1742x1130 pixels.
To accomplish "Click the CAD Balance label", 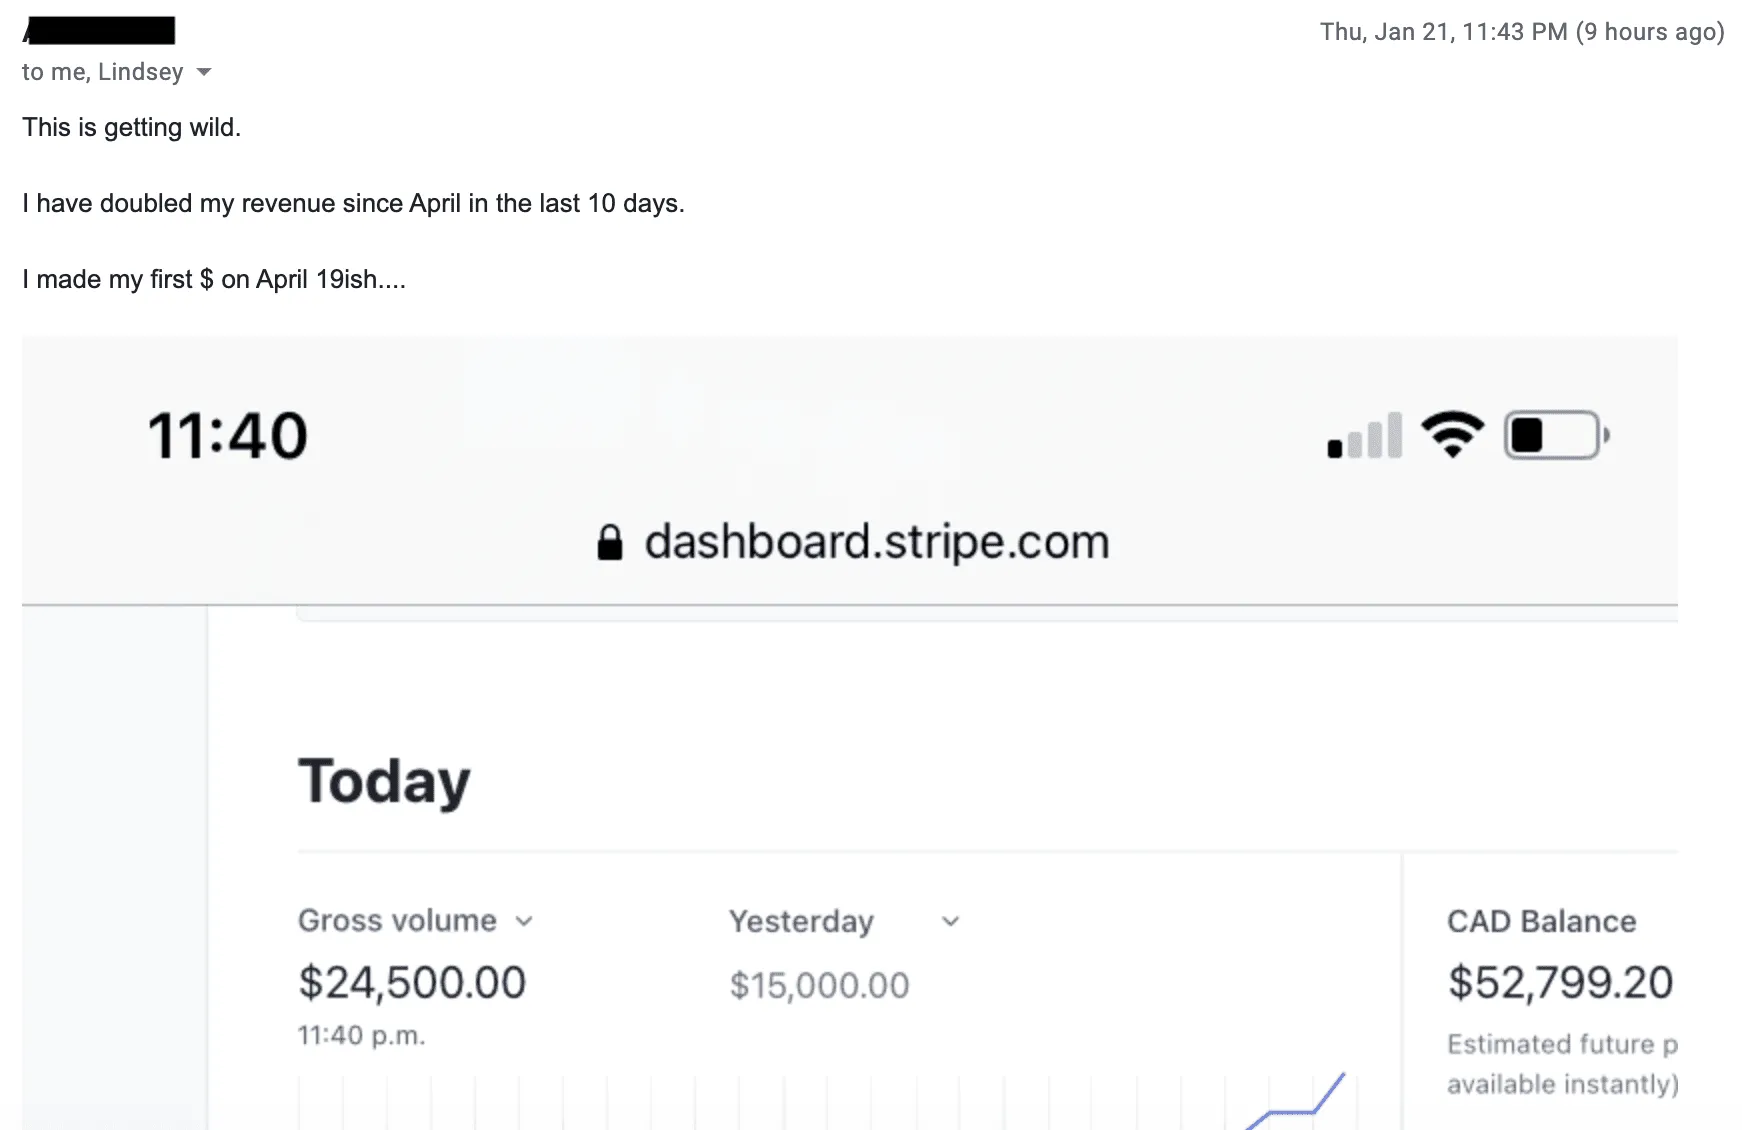I will (x=1542, y=921).
